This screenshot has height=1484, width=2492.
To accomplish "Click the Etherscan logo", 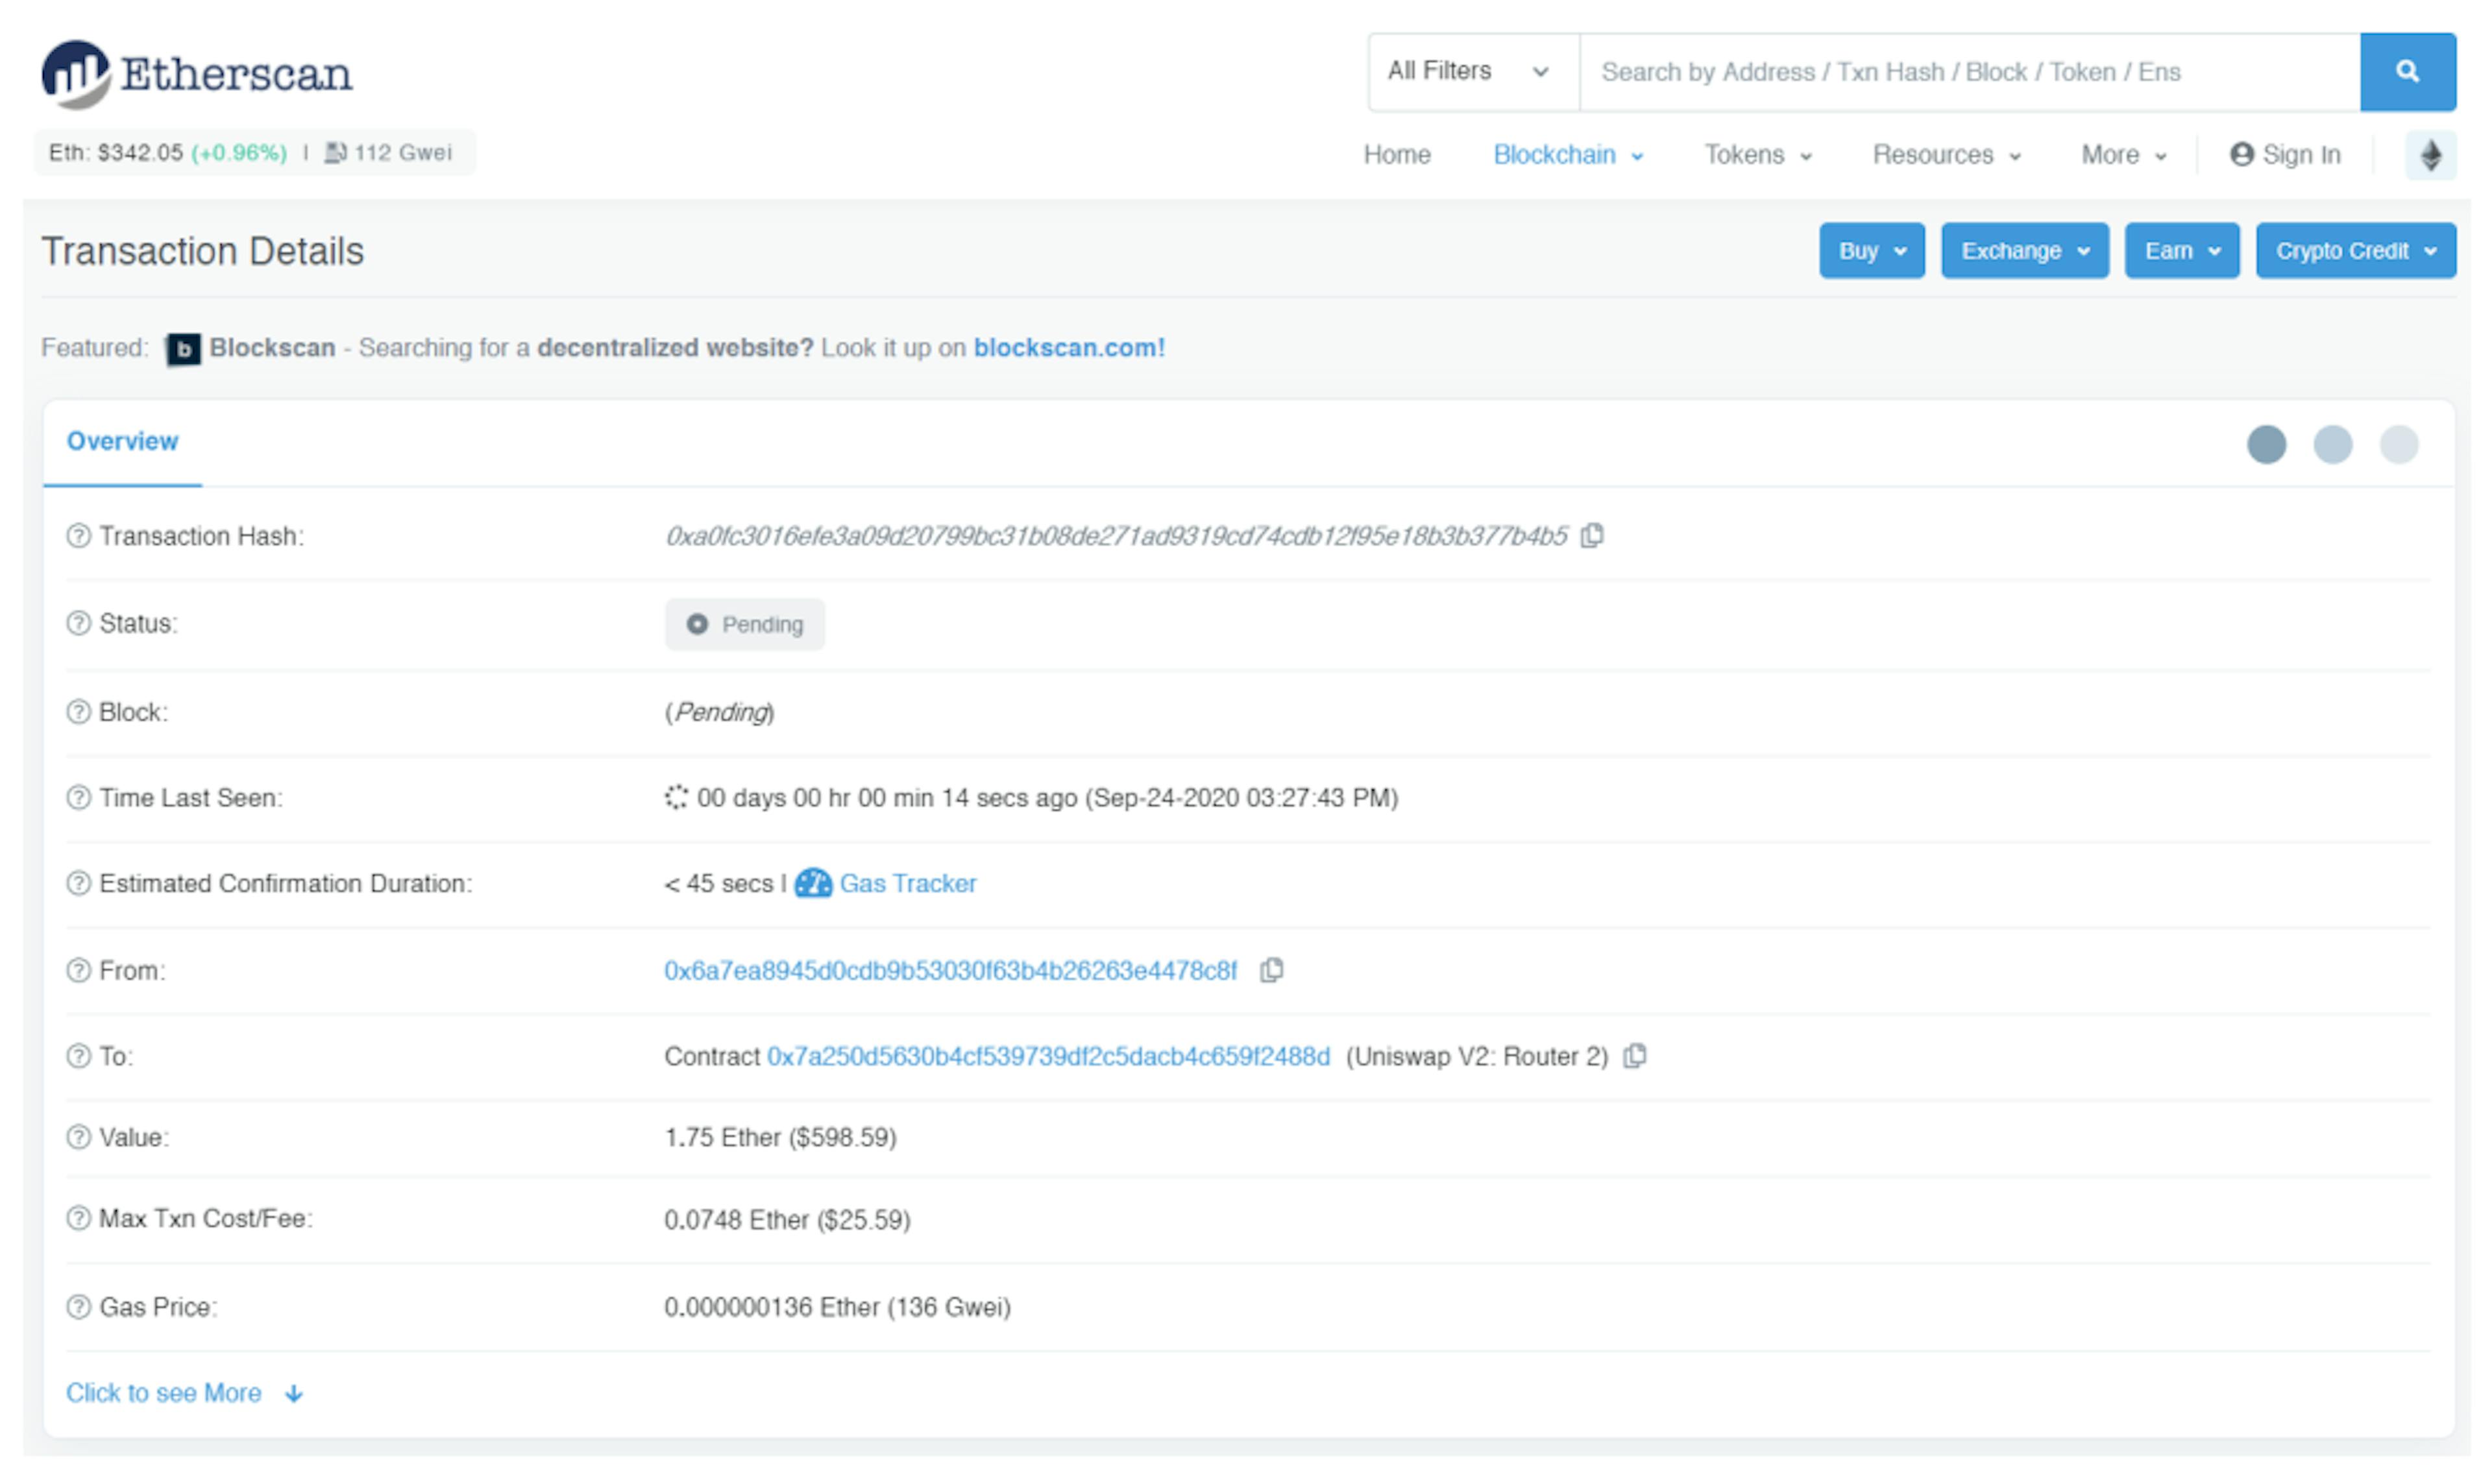I will click(x=197, y=73).
